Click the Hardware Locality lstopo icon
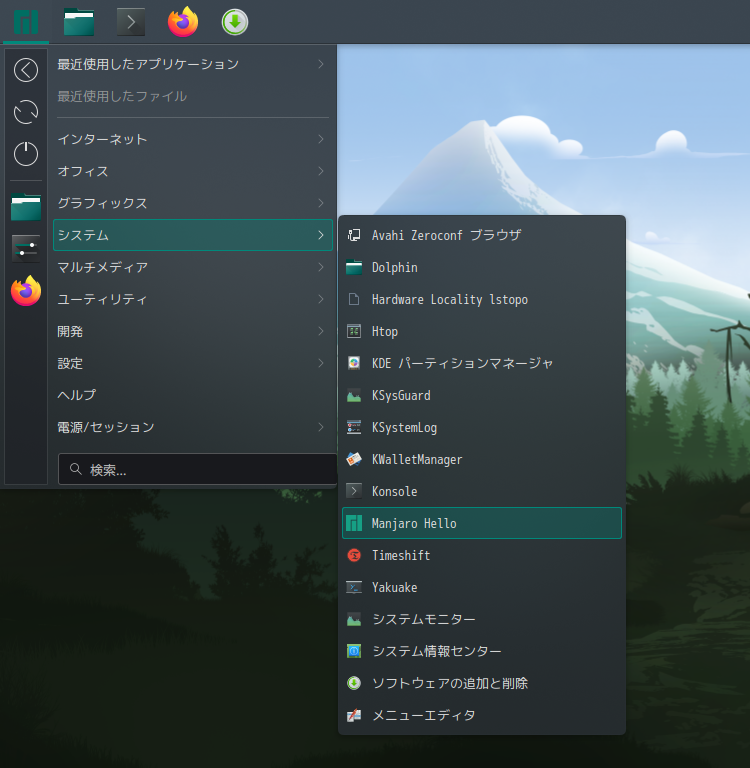The image size is (750, 768). 354,299
